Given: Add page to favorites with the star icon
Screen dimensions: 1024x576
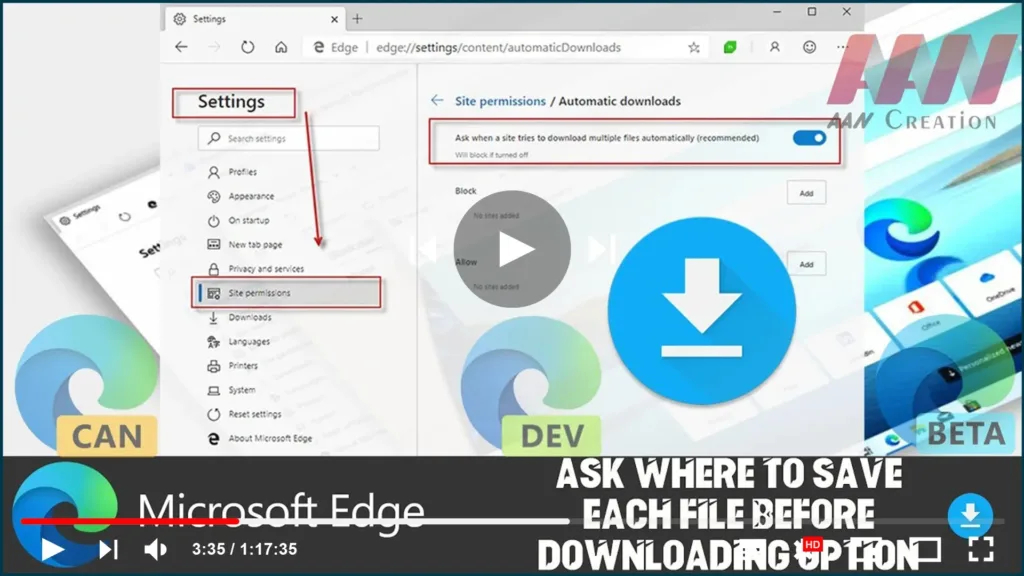Looking at the screenshot, I should tap(693, 47).
